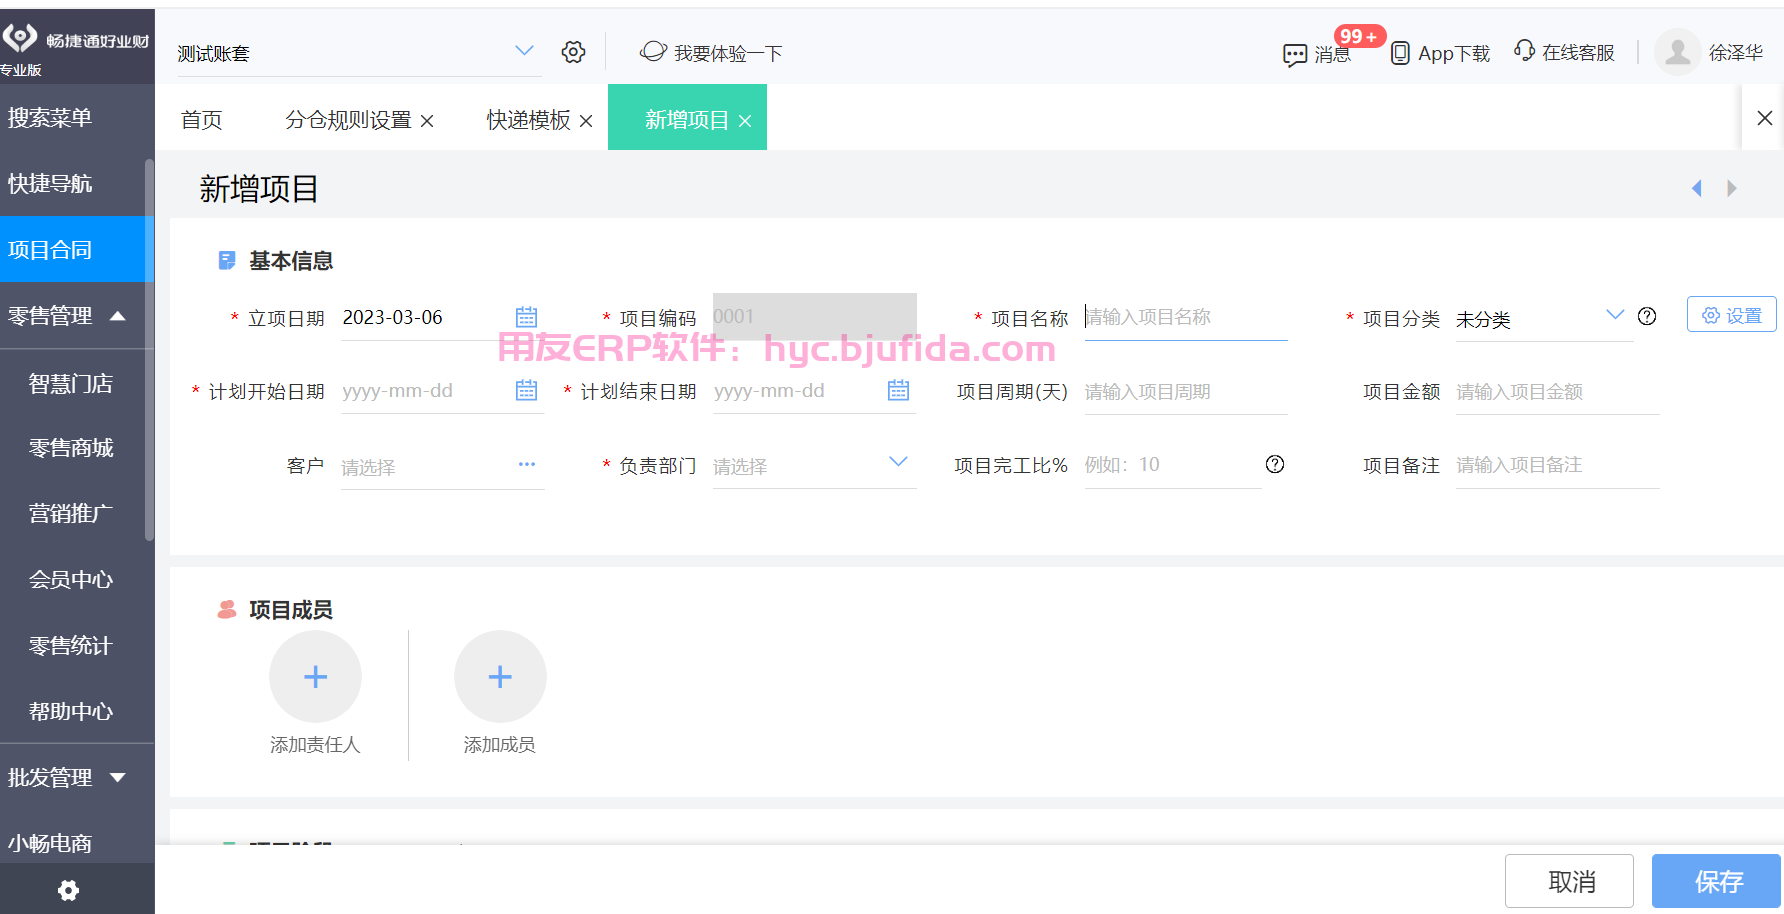Click the sidebar vertical scrollbar
1784x914 pixels.
(x=149, y=350)
